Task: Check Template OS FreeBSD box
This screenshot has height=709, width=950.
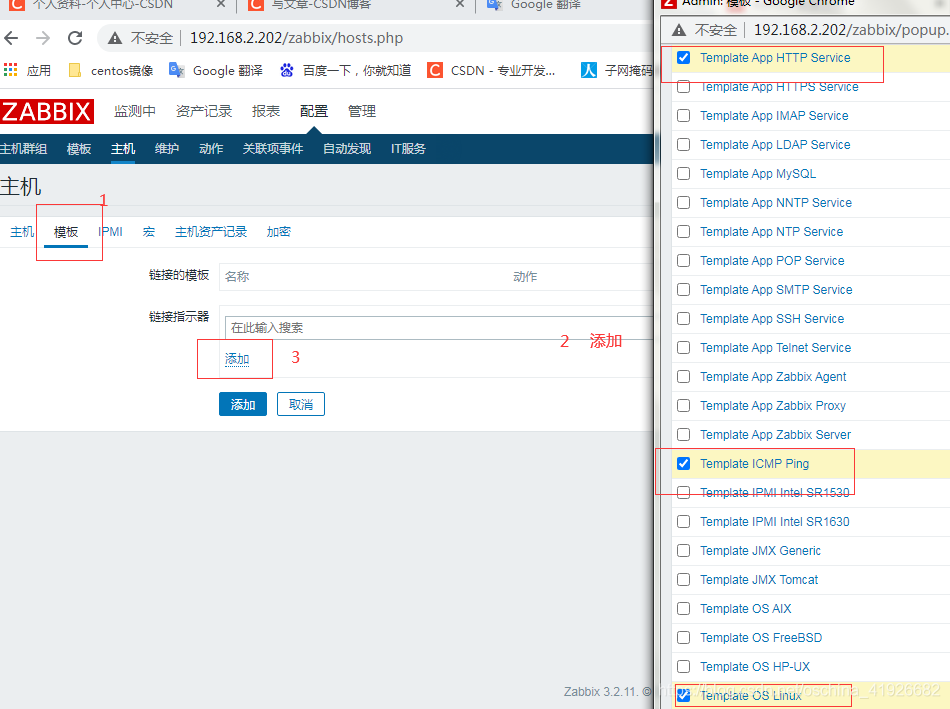Action: [x=683, y=637]
